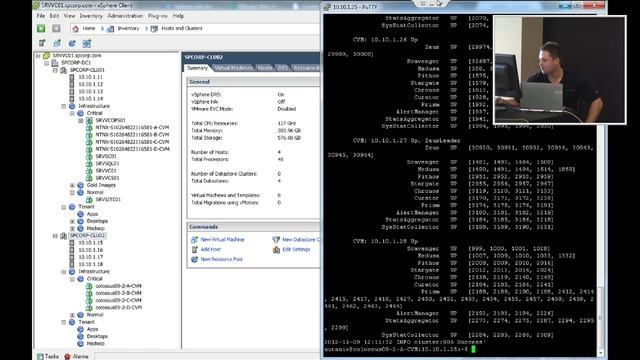640x360 pixels.
Task: Select the SRVVCOPS01 vApp item
Action: [x=110, y=120]
